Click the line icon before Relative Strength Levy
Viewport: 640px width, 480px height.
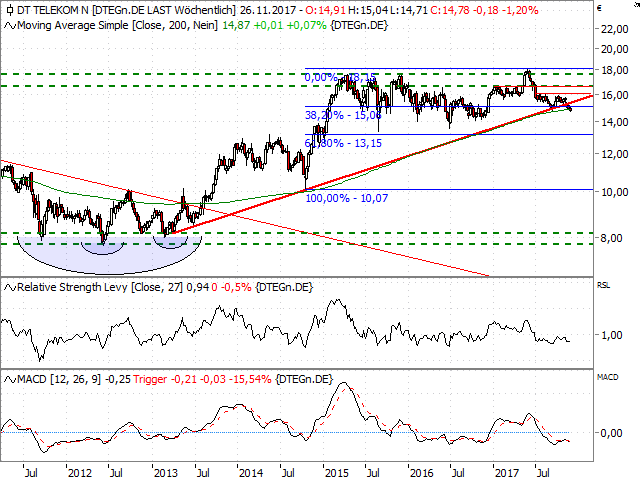click(9, 288)
